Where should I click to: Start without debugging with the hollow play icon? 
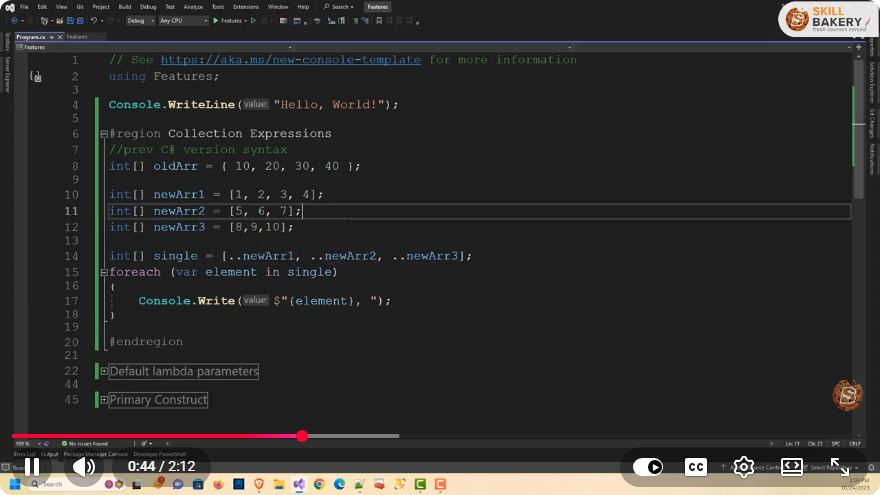[253, 21]
